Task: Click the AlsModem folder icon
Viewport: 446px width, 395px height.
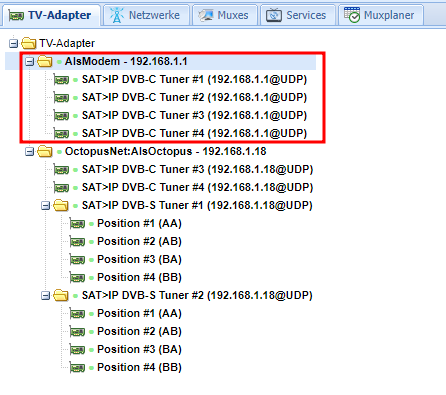Action: (x=45, y=61)
